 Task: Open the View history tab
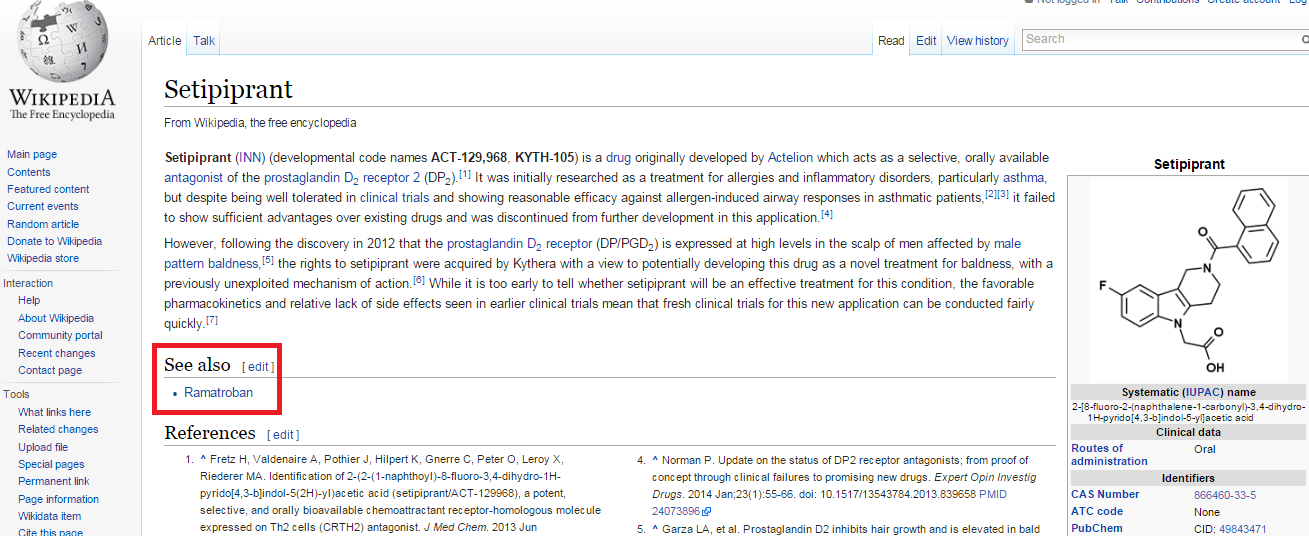coord(977,41)
